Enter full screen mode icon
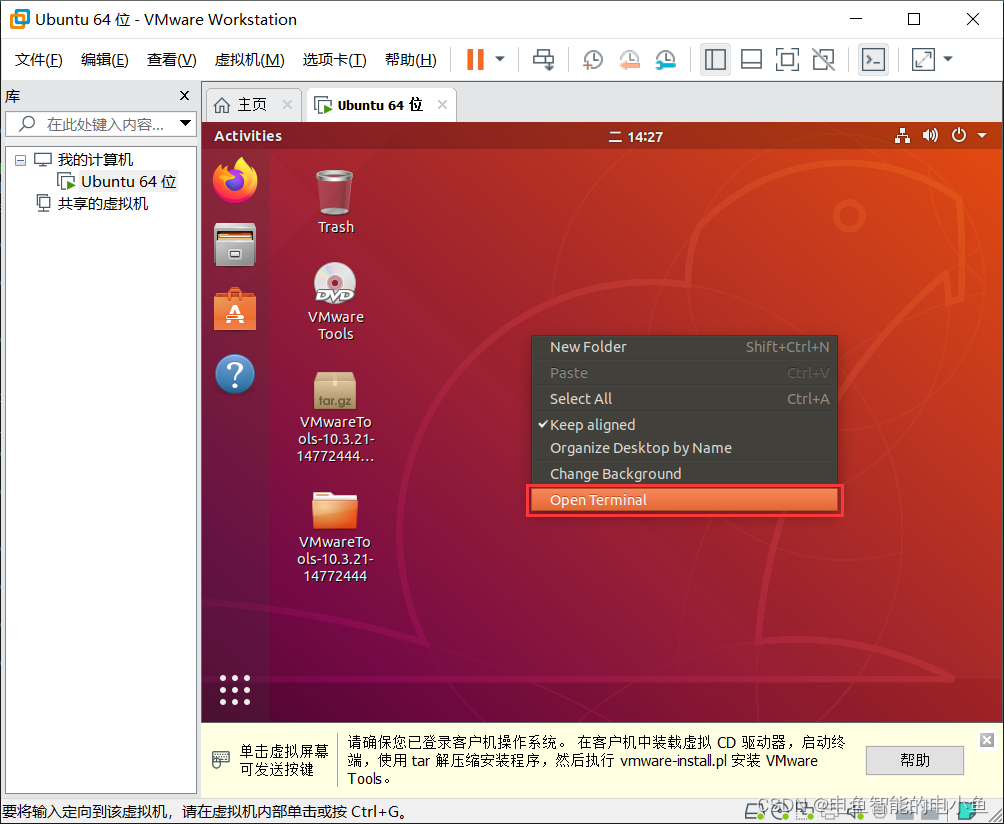The width and height of the screenshot is (1004, 824). (787, 60)
